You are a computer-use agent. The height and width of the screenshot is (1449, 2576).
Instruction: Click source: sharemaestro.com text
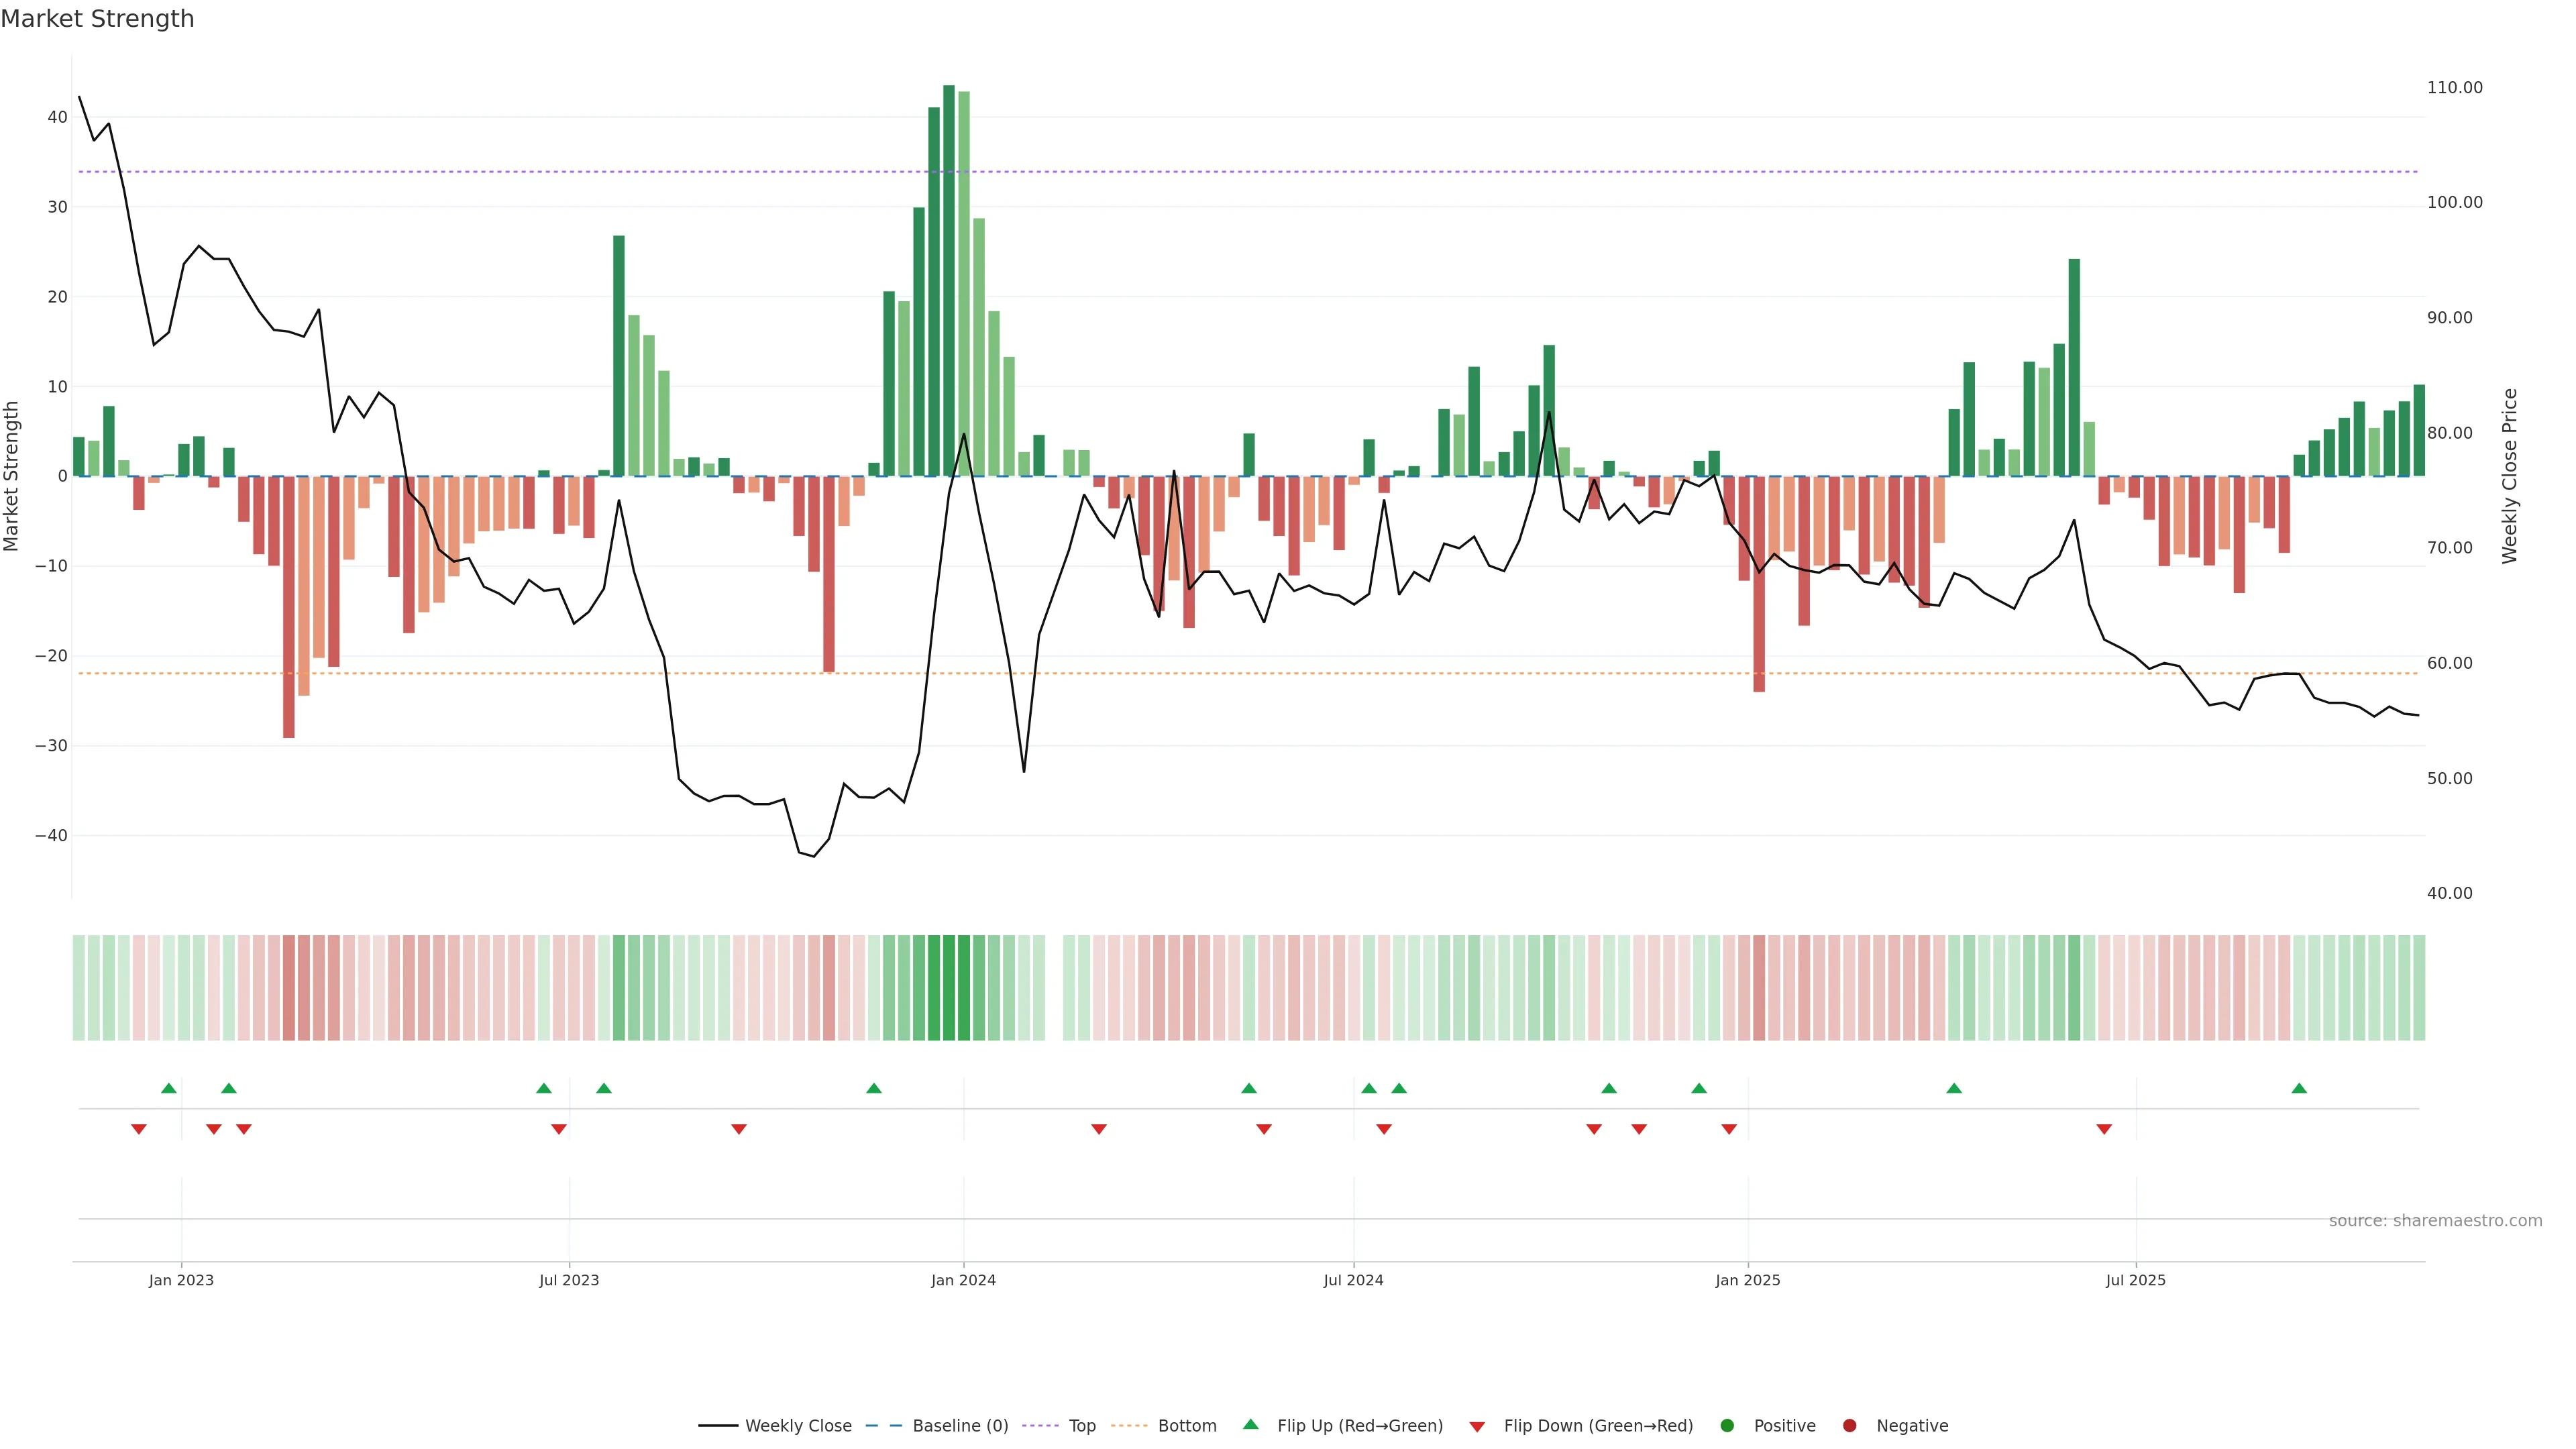(2435, 1220)
